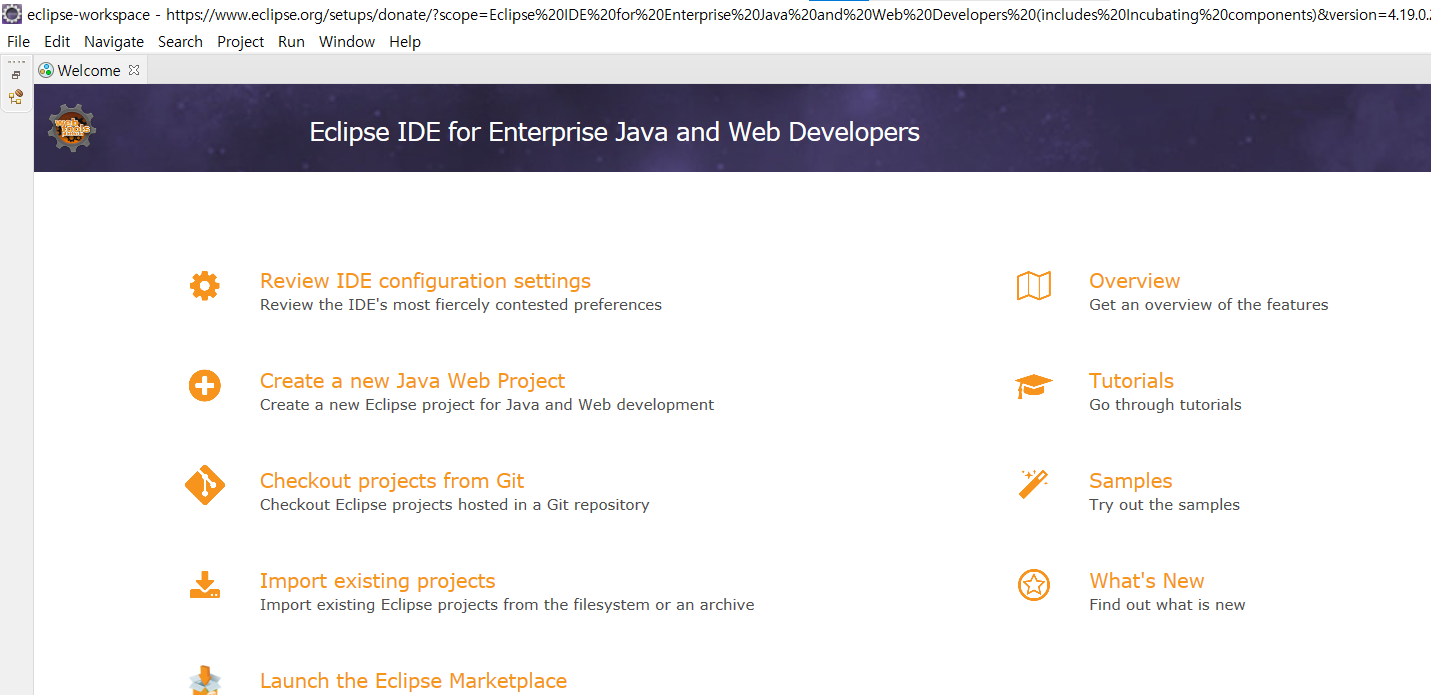Open the Edit menu

click(57, 42)
